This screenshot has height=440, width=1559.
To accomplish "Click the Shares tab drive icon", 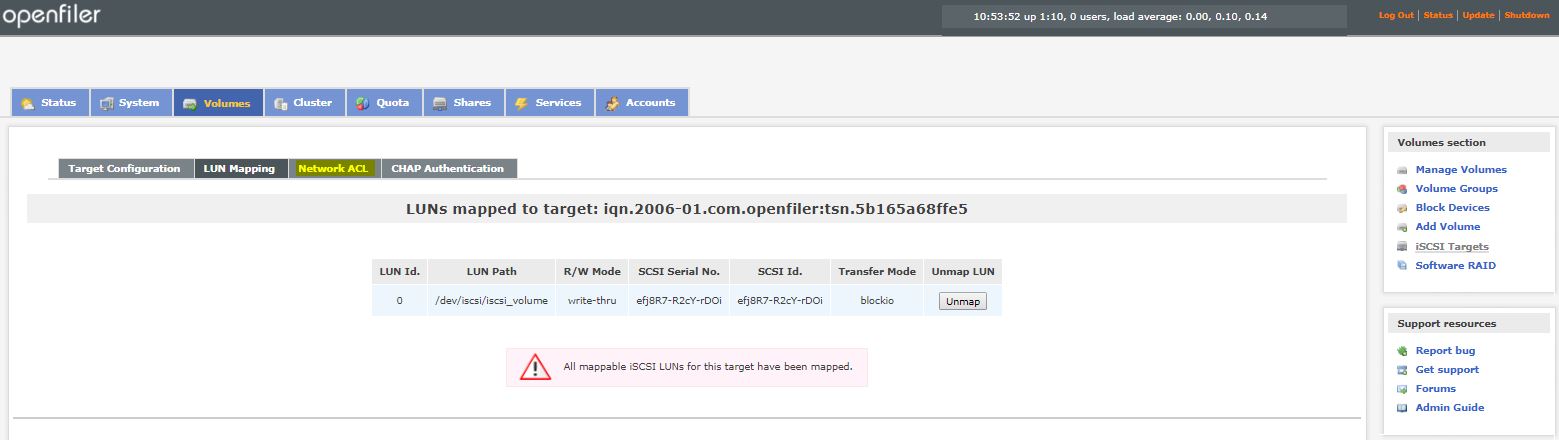I will [439, 103].
